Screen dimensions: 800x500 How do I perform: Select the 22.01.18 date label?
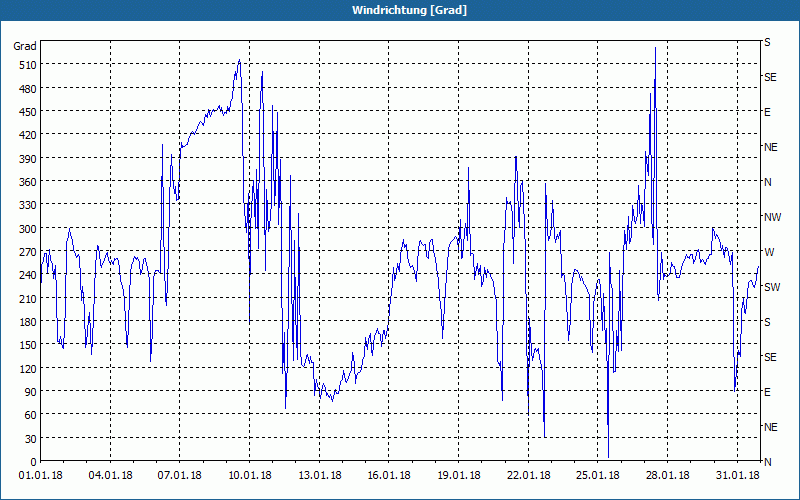[x=529, y=476]
